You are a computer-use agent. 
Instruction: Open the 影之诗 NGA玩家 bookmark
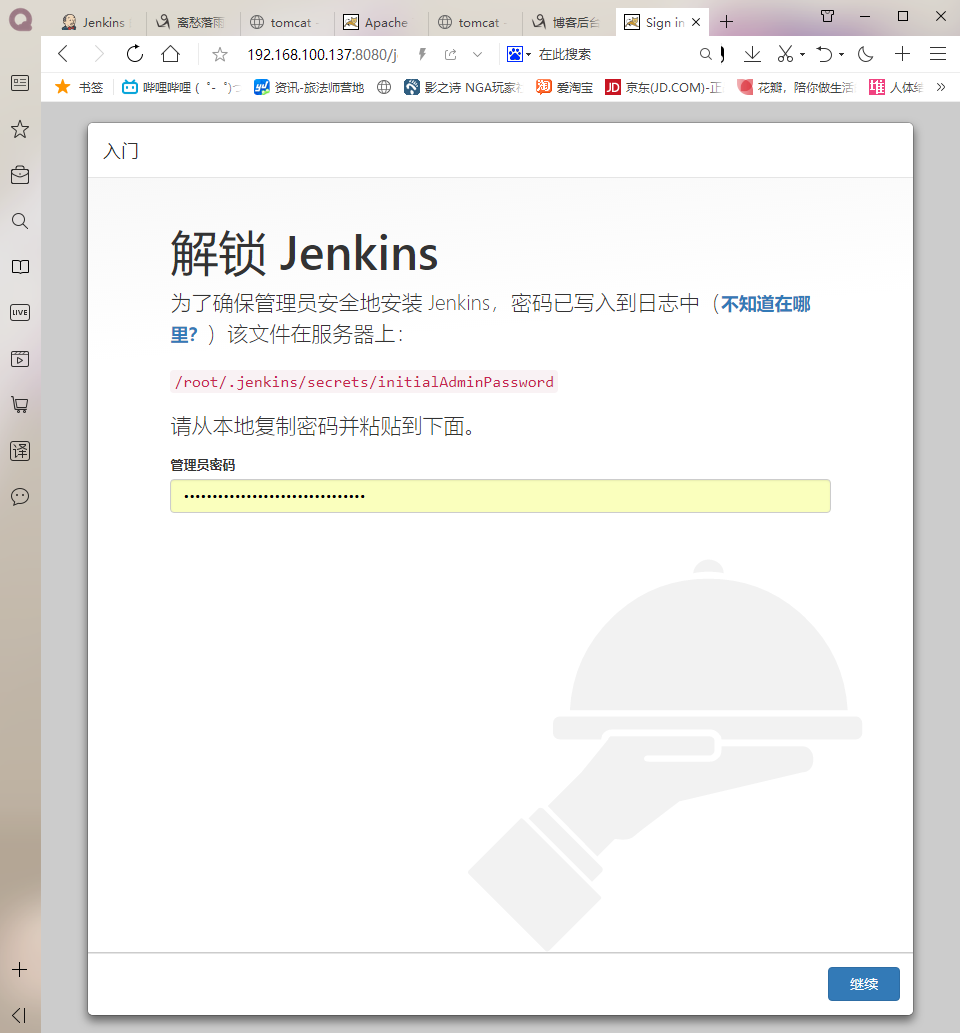click(x=463, y=87)
